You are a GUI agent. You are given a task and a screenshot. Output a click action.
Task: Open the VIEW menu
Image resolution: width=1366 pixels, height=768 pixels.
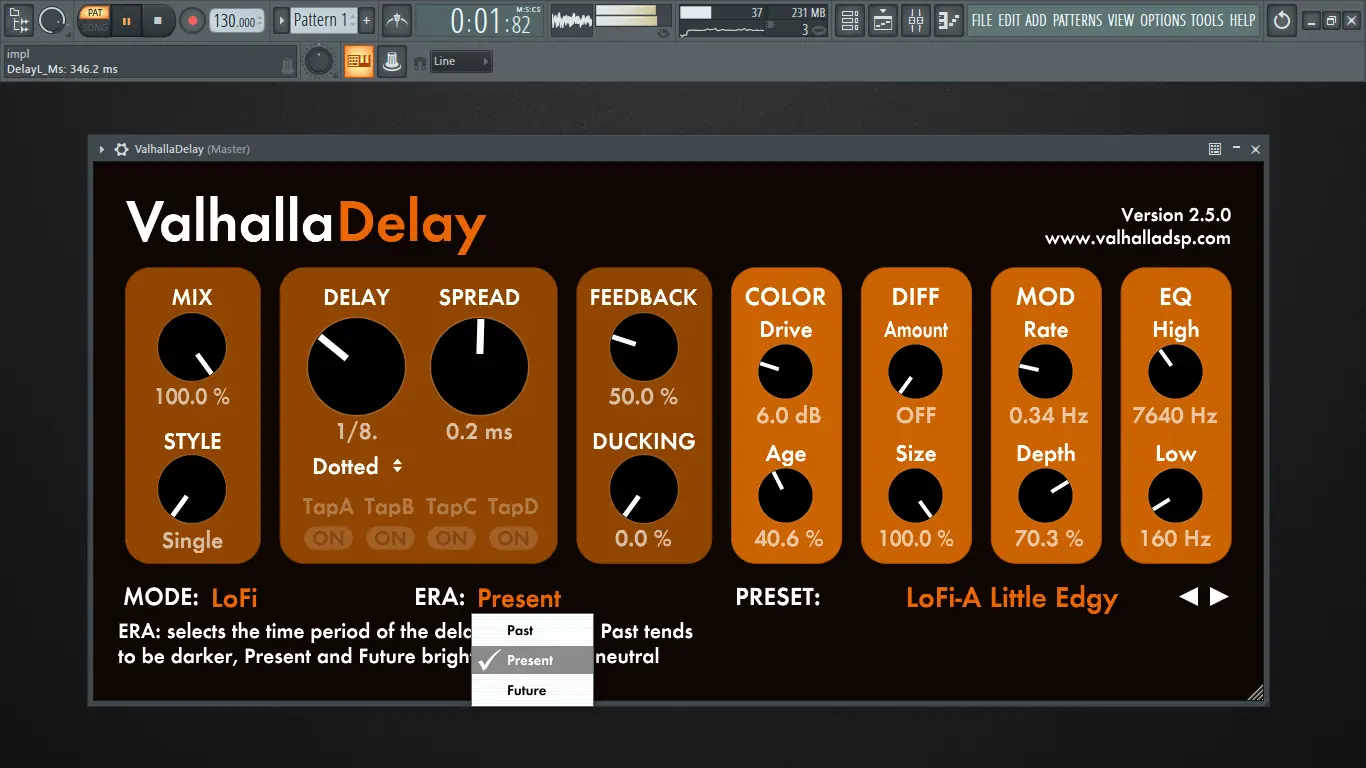[1121, 20]
